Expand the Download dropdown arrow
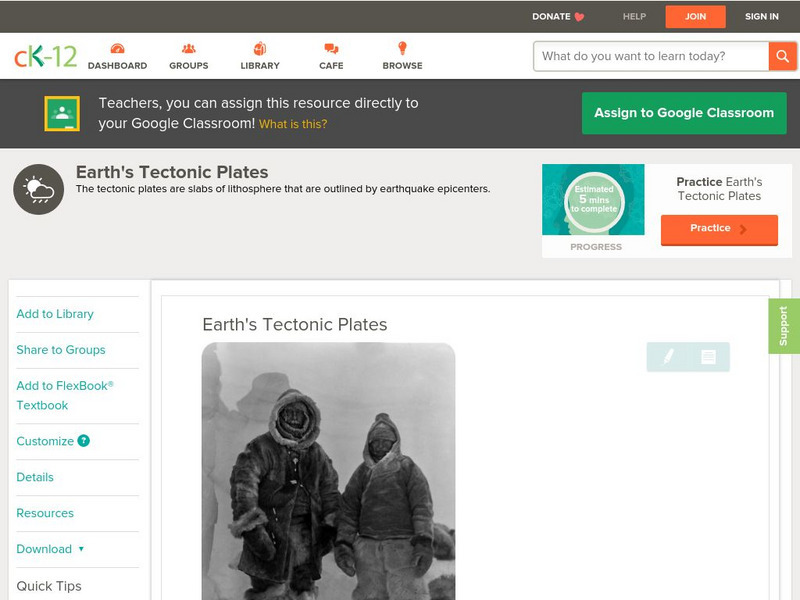Viewport: 800px width, 600px height. click(81, 549)
